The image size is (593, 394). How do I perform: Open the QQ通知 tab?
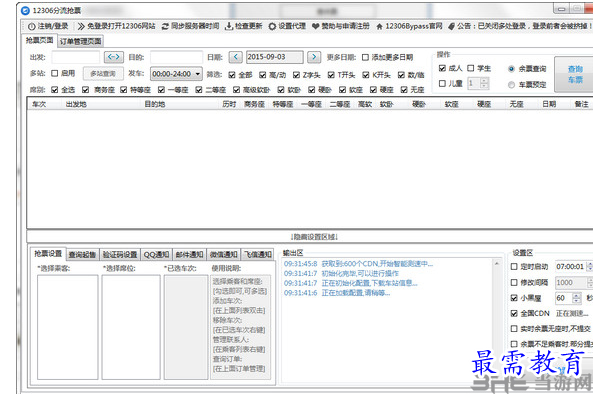pos(156,255)
